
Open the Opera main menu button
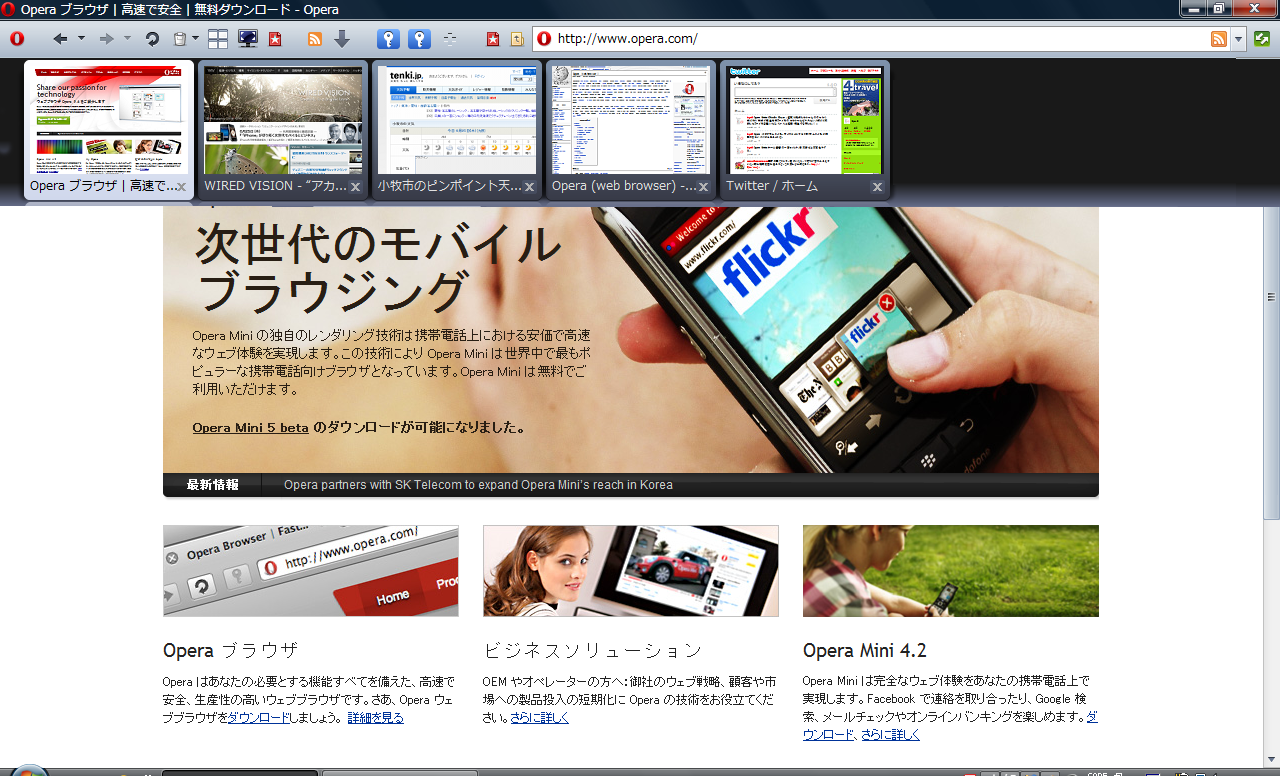(x=17, y=39)
